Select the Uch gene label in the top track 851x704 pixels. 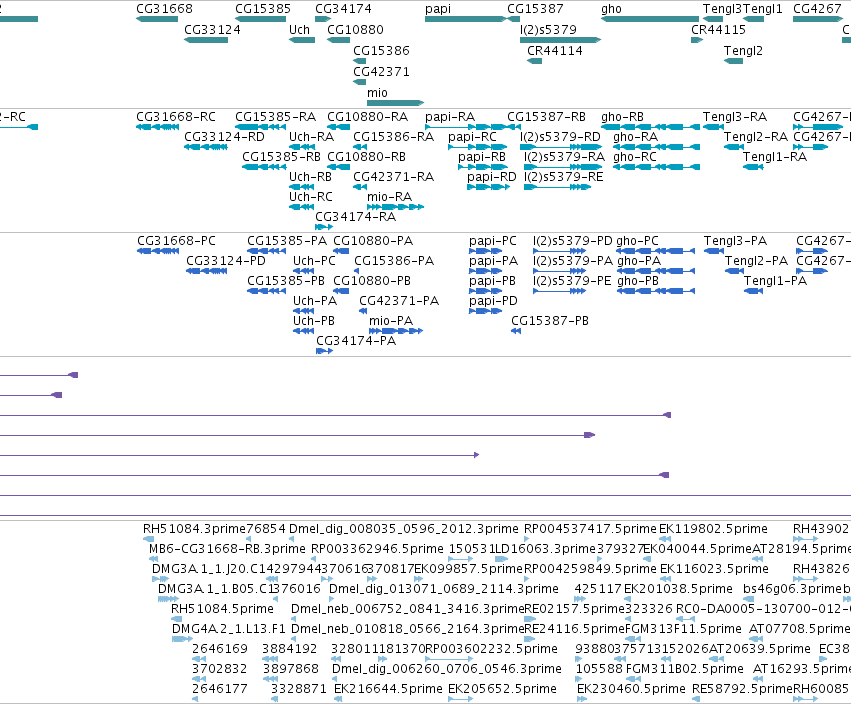point(299,30)
